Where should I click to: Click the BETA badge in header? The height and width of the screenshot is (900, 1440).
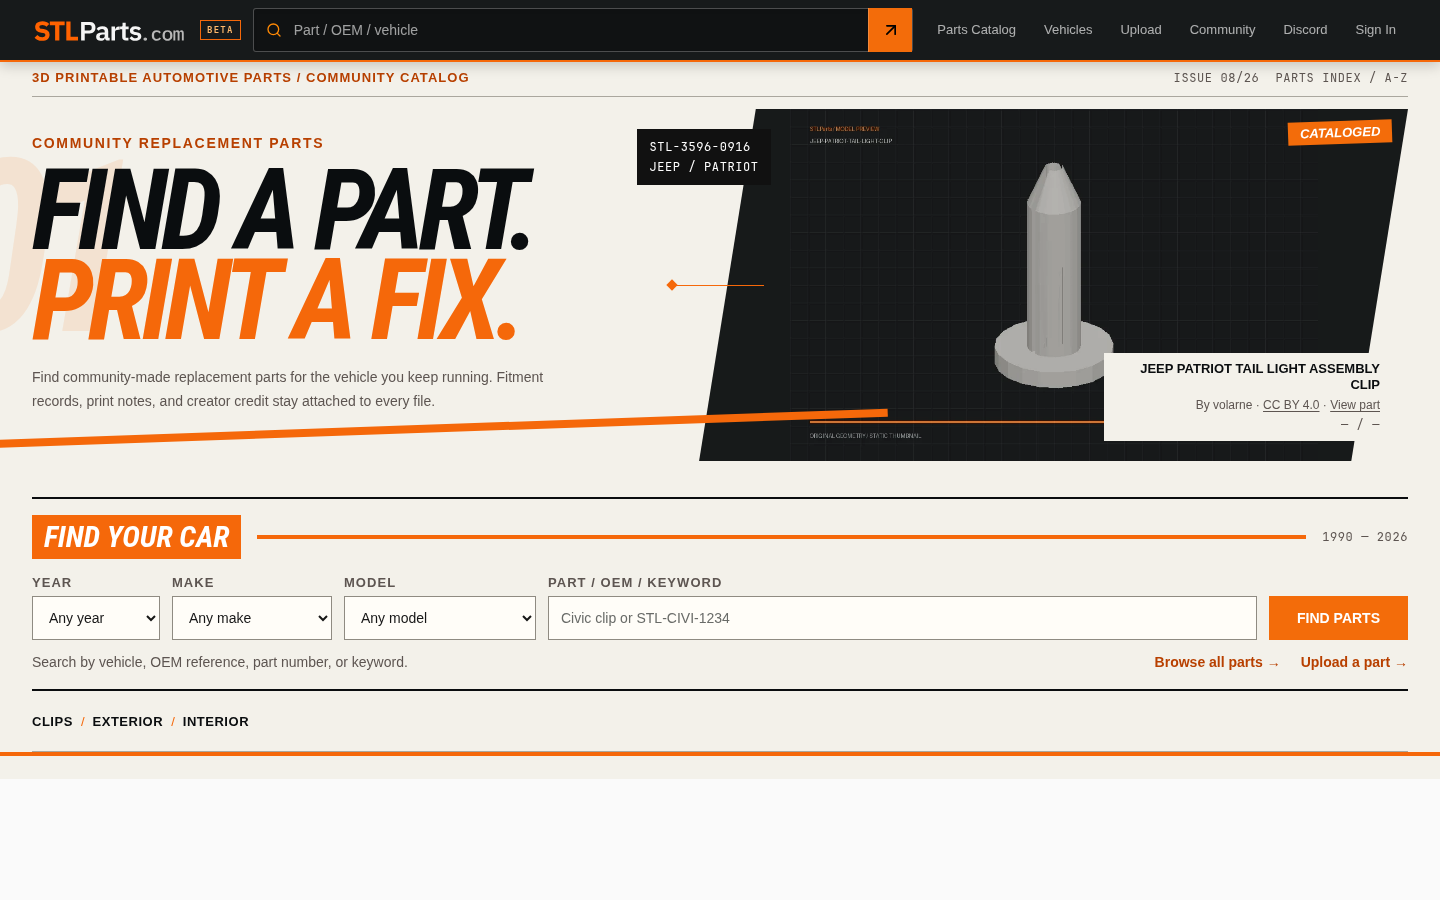click(x=220, y=30)
